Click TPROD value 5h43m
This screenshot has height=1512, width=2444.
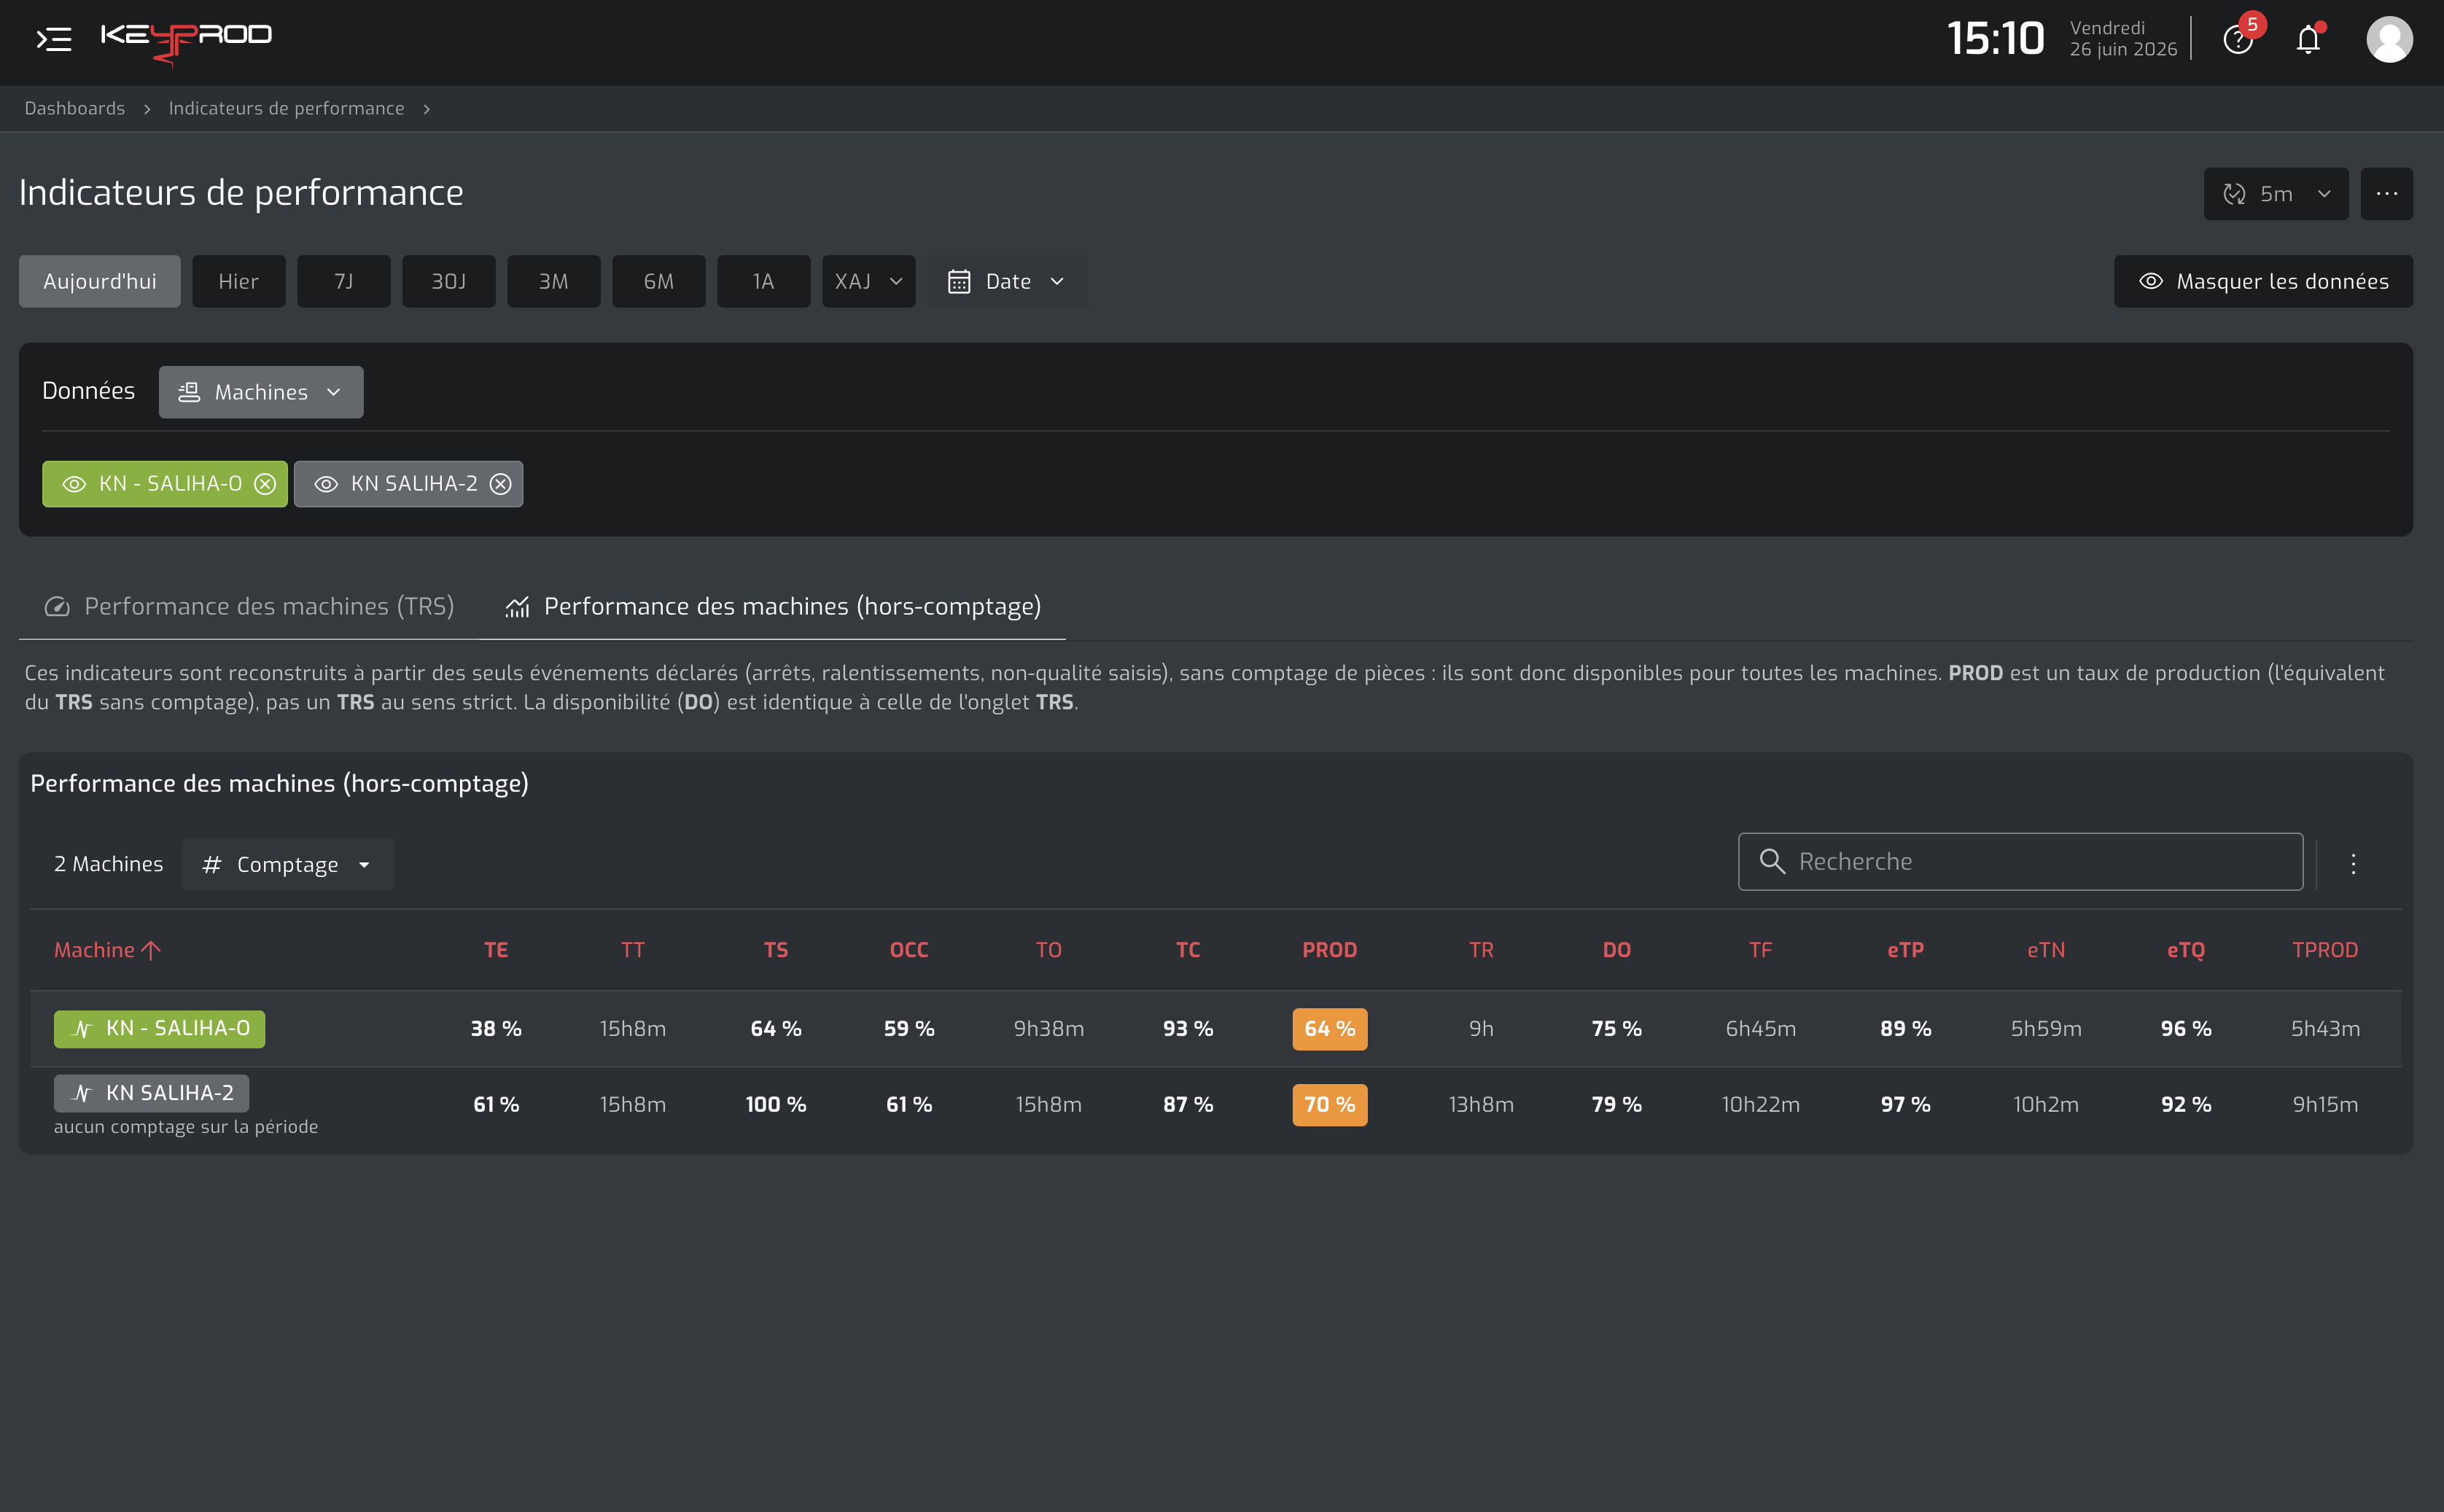pyautogui.click(x=2325, y=1029)
